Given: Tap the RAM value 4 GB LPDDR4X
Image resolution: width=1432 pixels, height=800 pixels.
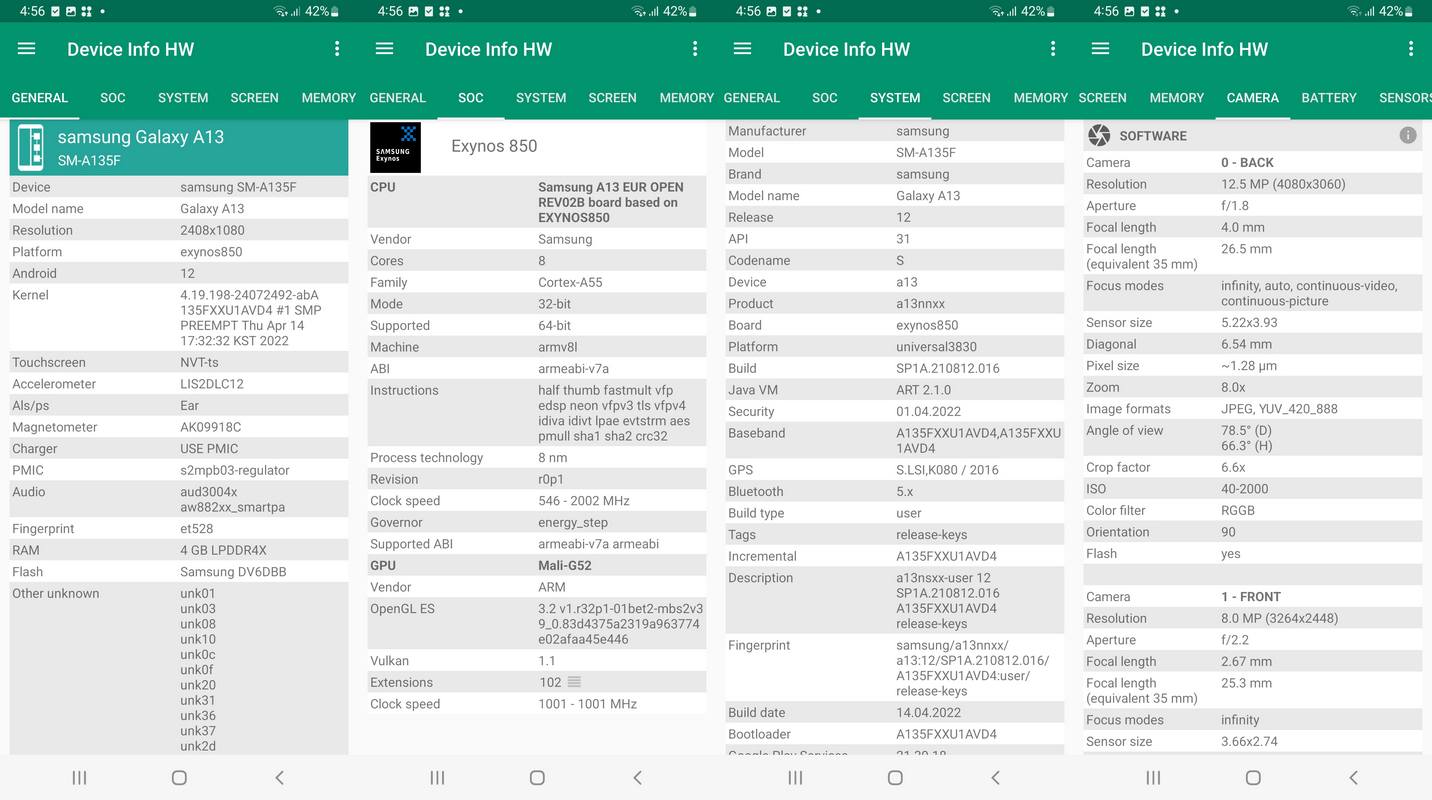Looking at the screenshot, I should (x=223, y=550).
